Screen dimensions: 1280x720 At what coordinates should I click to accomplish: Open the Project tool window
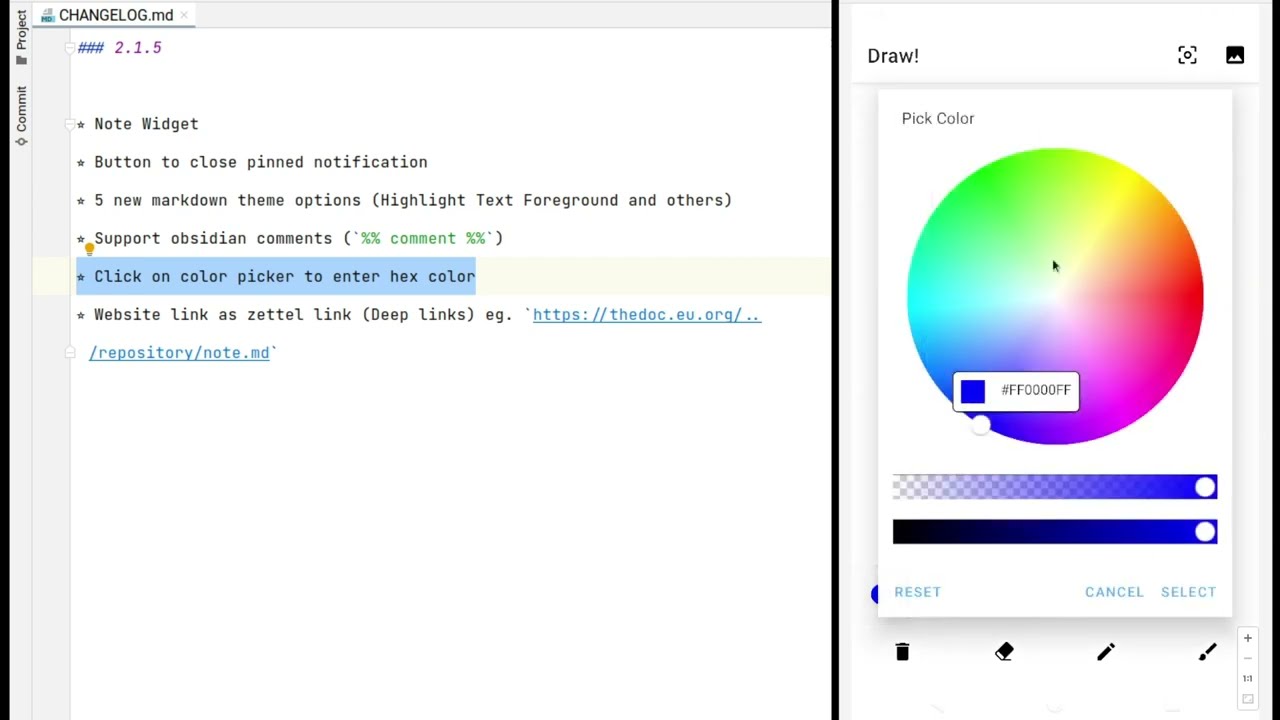(x=21, y=37)
